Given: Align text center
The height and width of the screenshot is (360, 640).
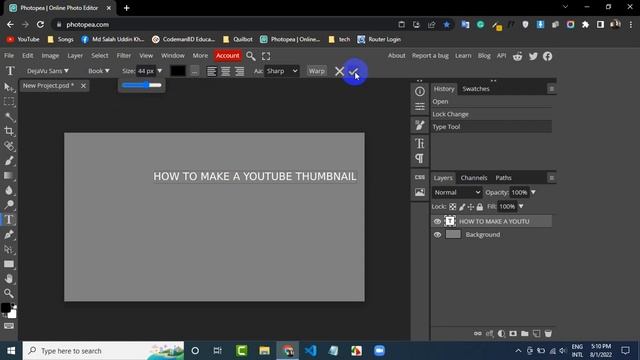Looking at the screenshot, I should pos(225,71).
